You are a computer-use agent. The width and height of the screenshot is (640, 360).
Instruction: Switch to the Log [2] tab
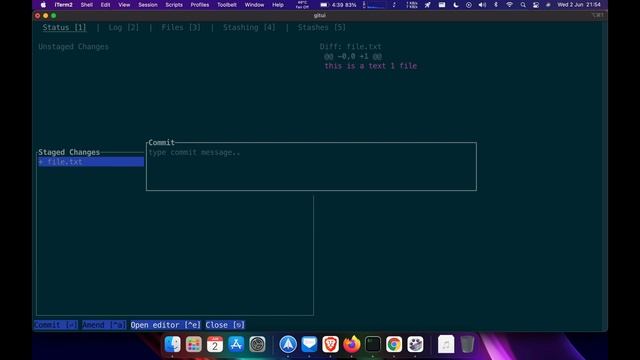tap(124, 27)
